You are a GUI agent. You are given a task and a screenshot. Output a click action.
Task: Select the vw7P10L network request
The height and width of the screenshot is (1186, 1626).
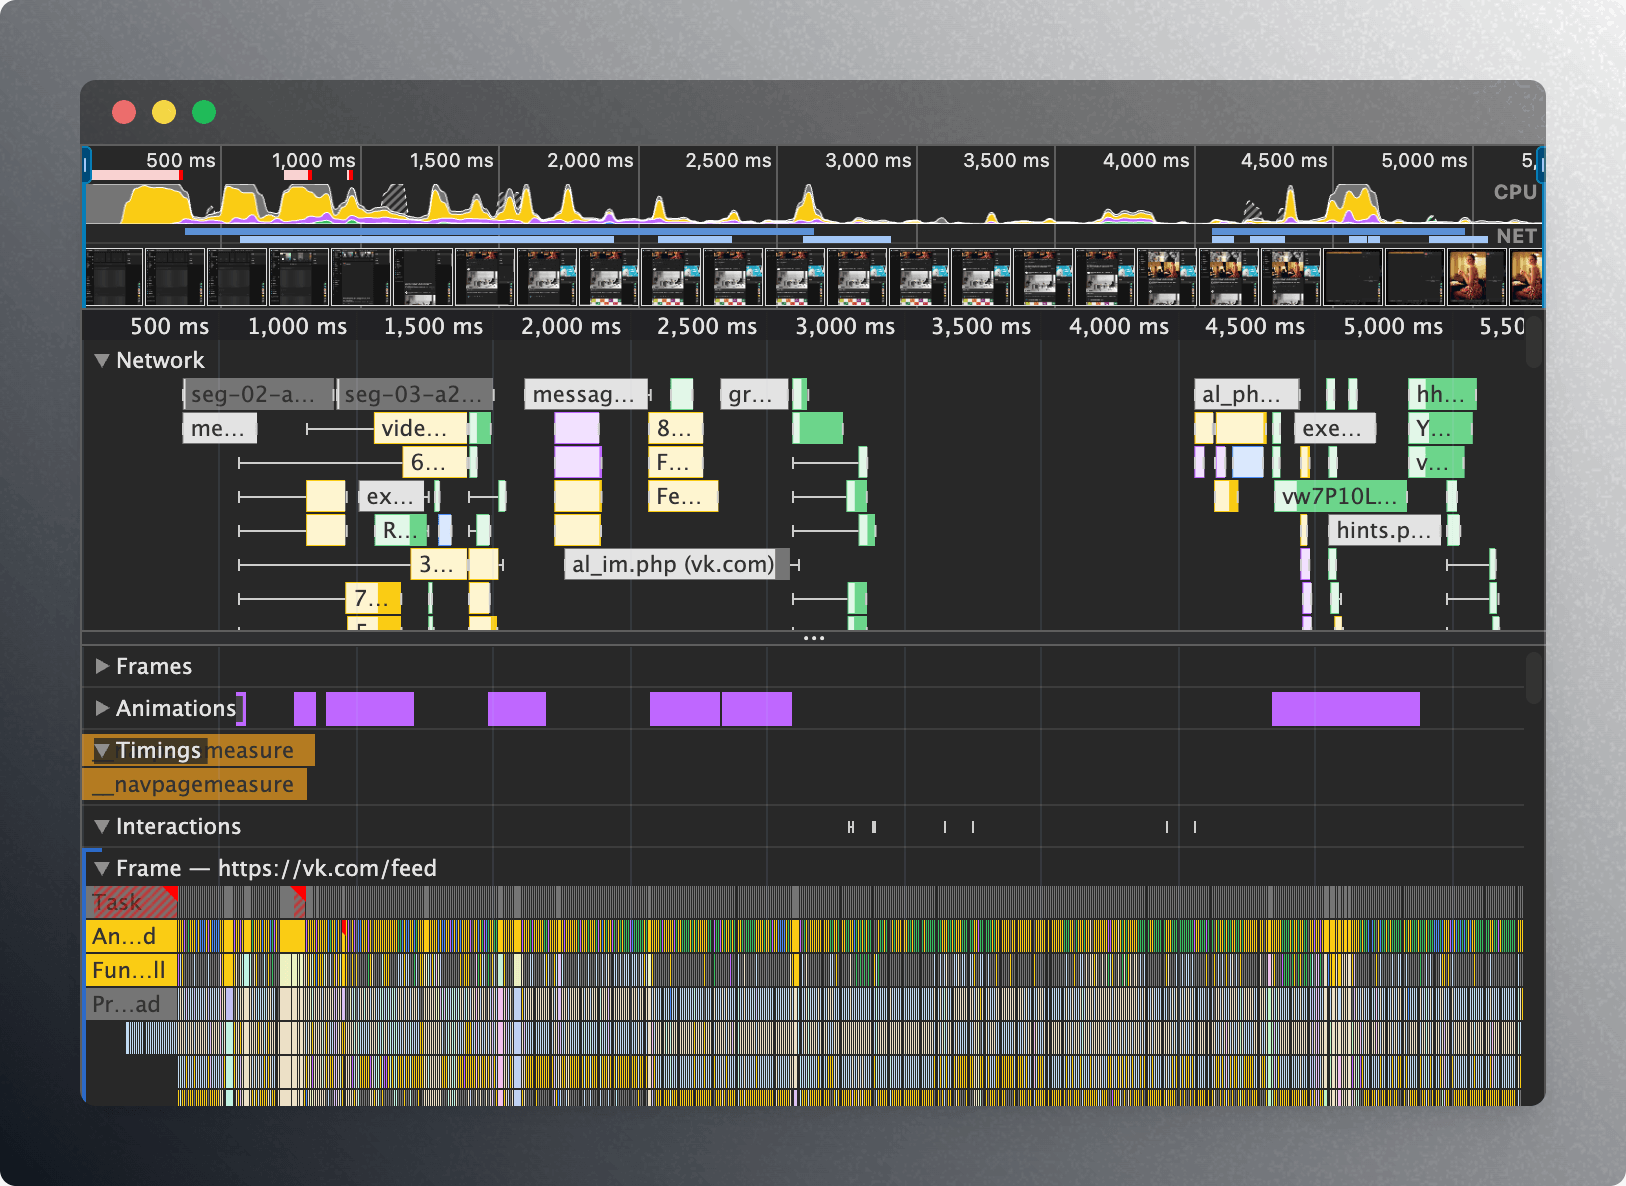coord(1338,497)
